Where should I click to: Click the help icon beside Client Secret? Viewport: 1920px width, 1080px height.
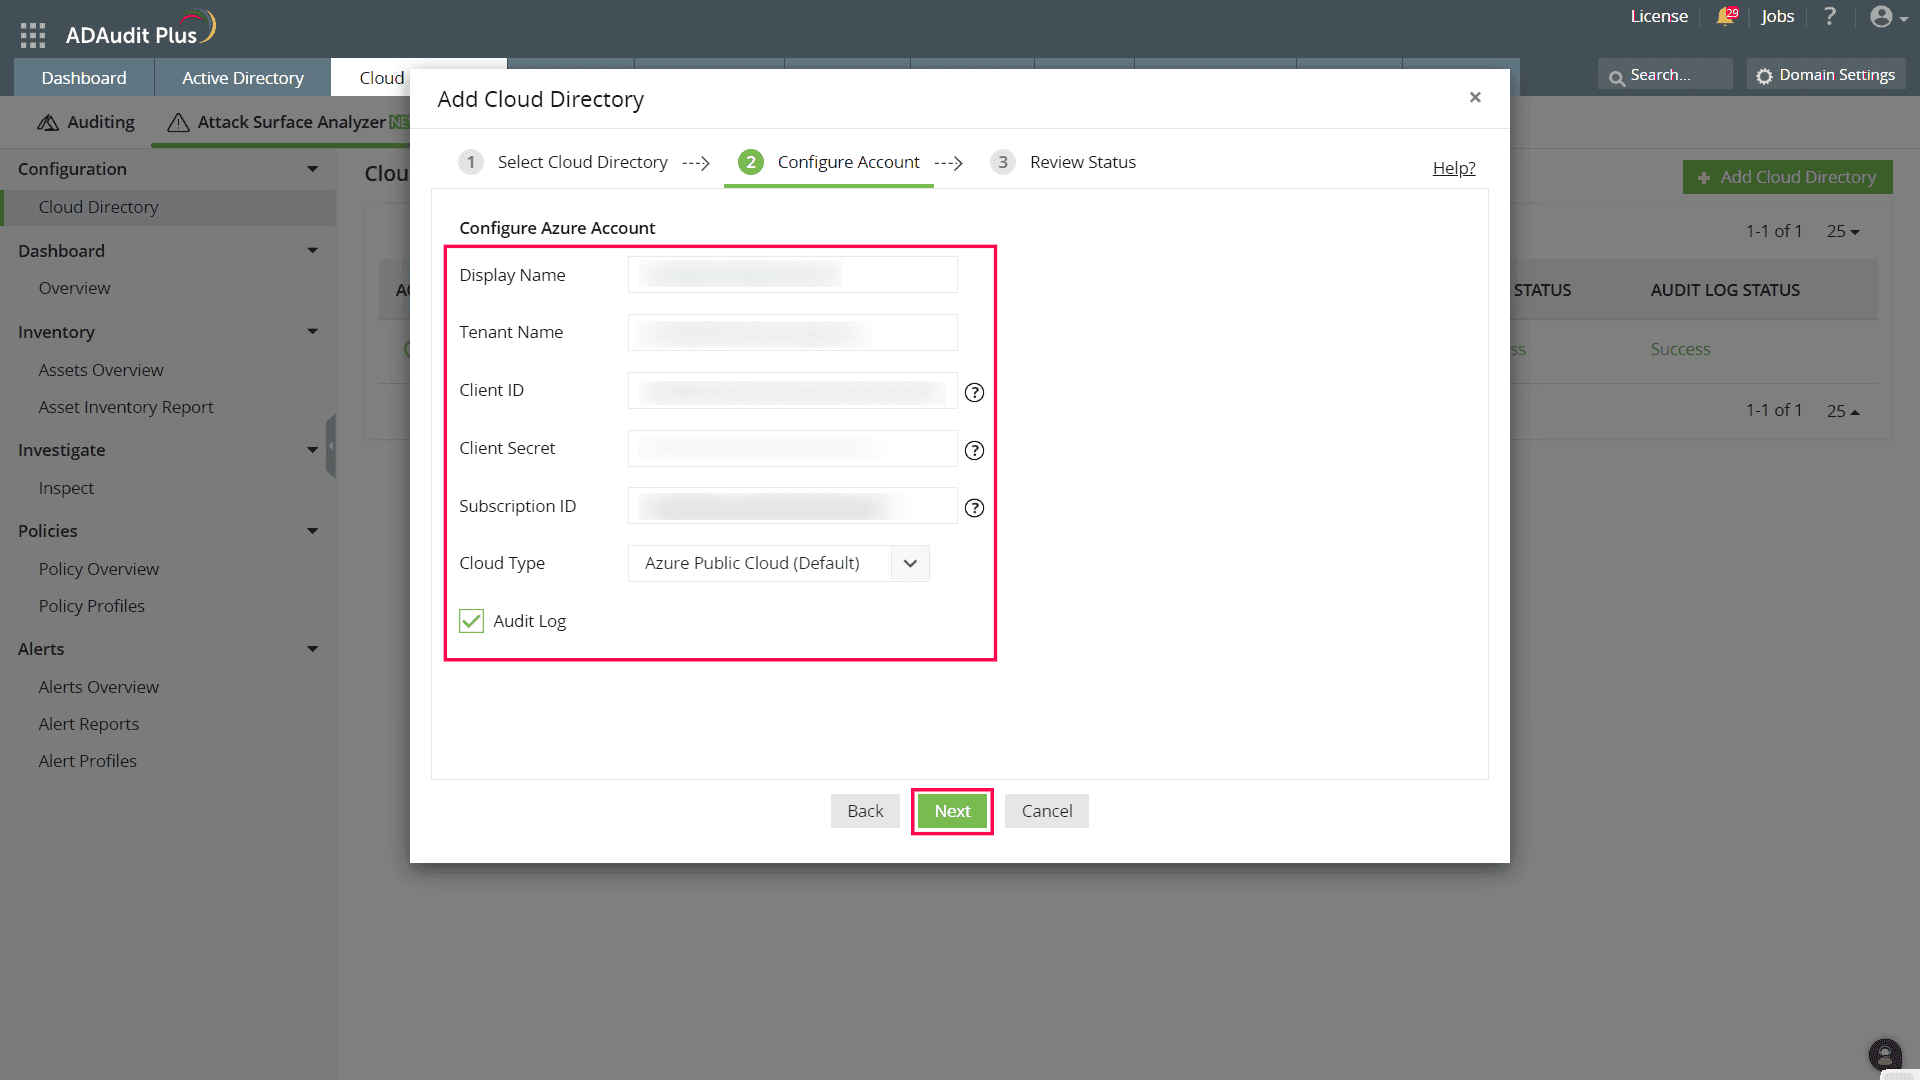click(x=974, y=450)
